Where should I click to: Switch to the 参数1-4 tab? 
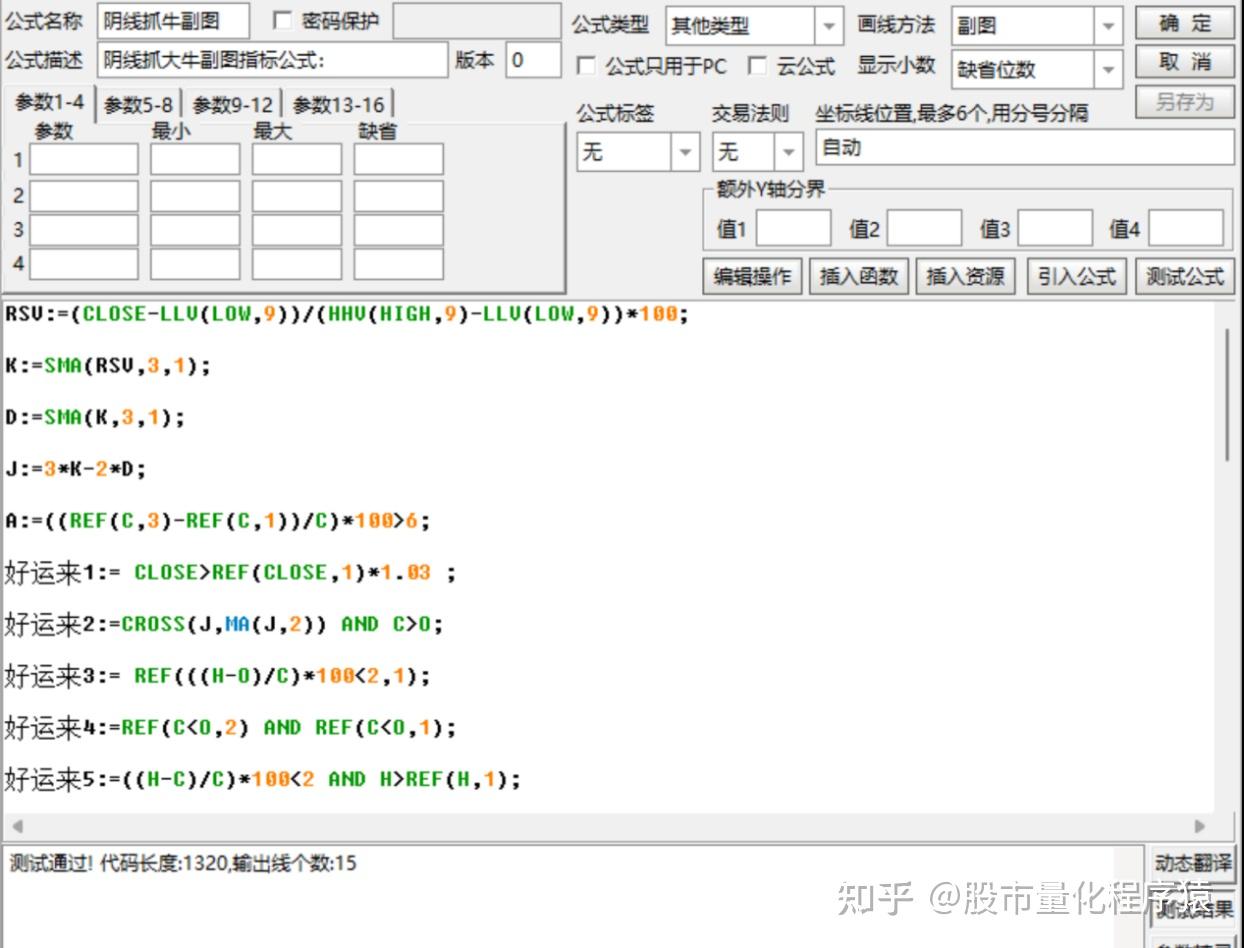coord(49,103)
